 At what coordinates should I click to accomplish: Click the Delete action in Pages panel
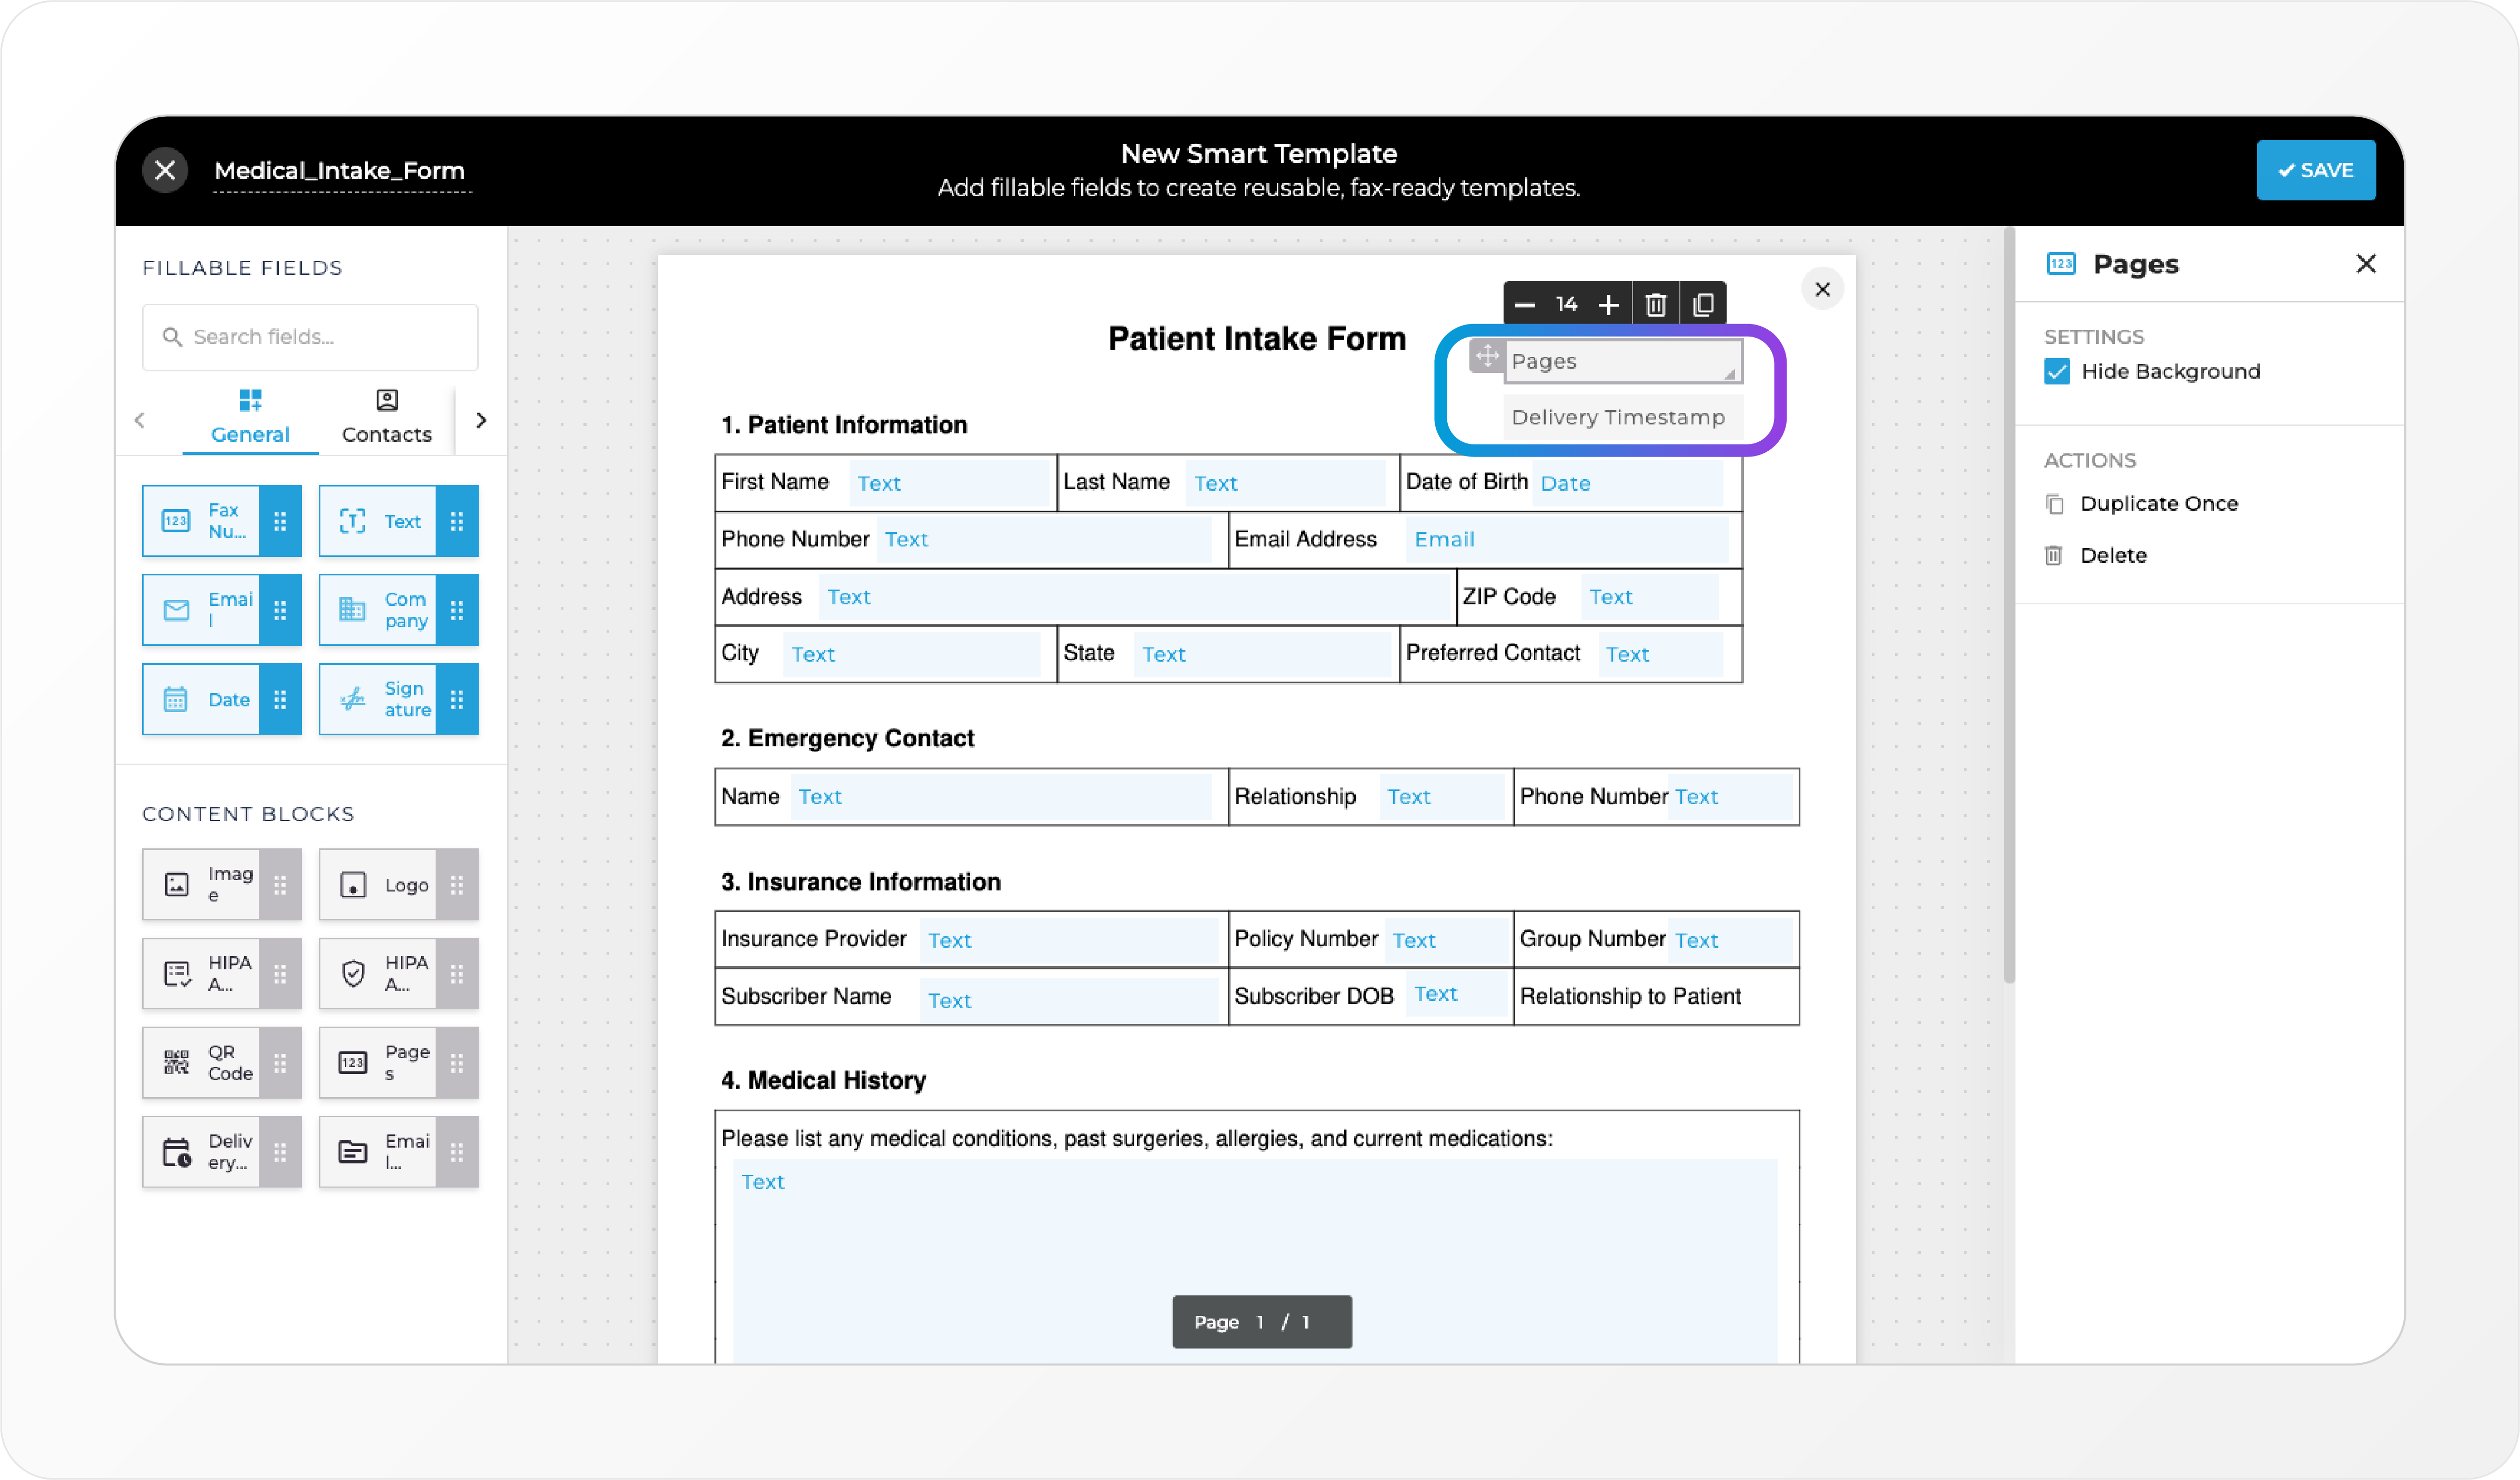click(2112, 556)
